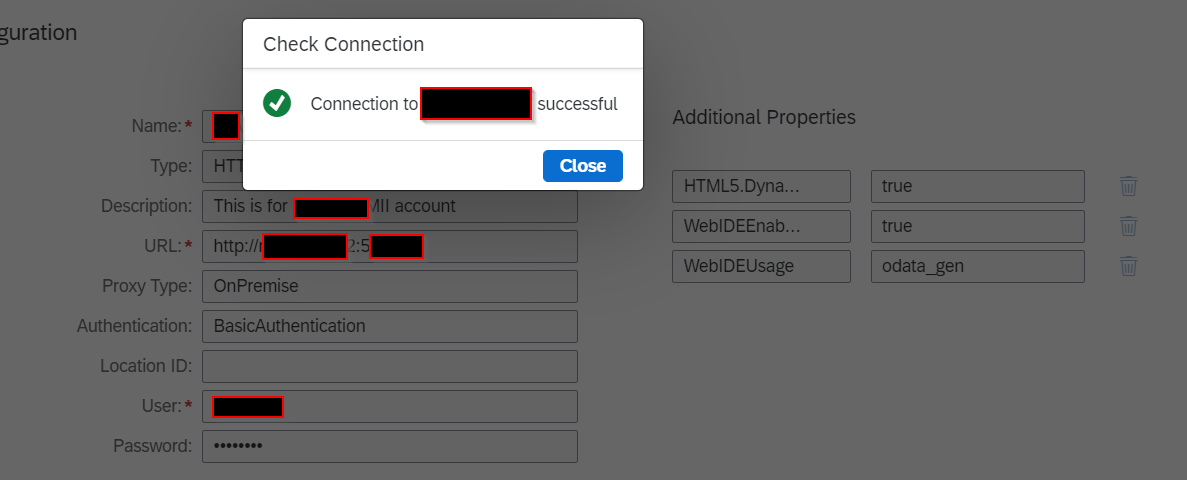The width and height of the screenshot is (1187, 480).
Task: Expand the Authentication selection box
Action: pyautogui.click(x=390, y=326)
